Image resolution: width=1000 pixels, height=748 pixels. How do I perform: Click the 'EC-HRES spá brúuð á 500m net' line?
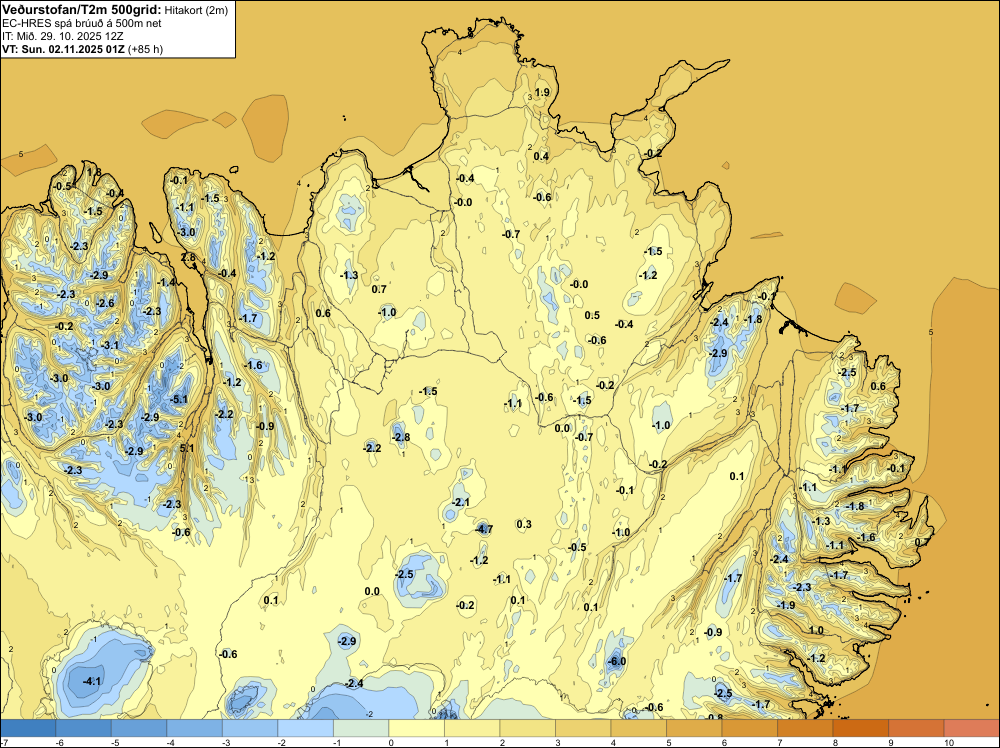(82, 24)
